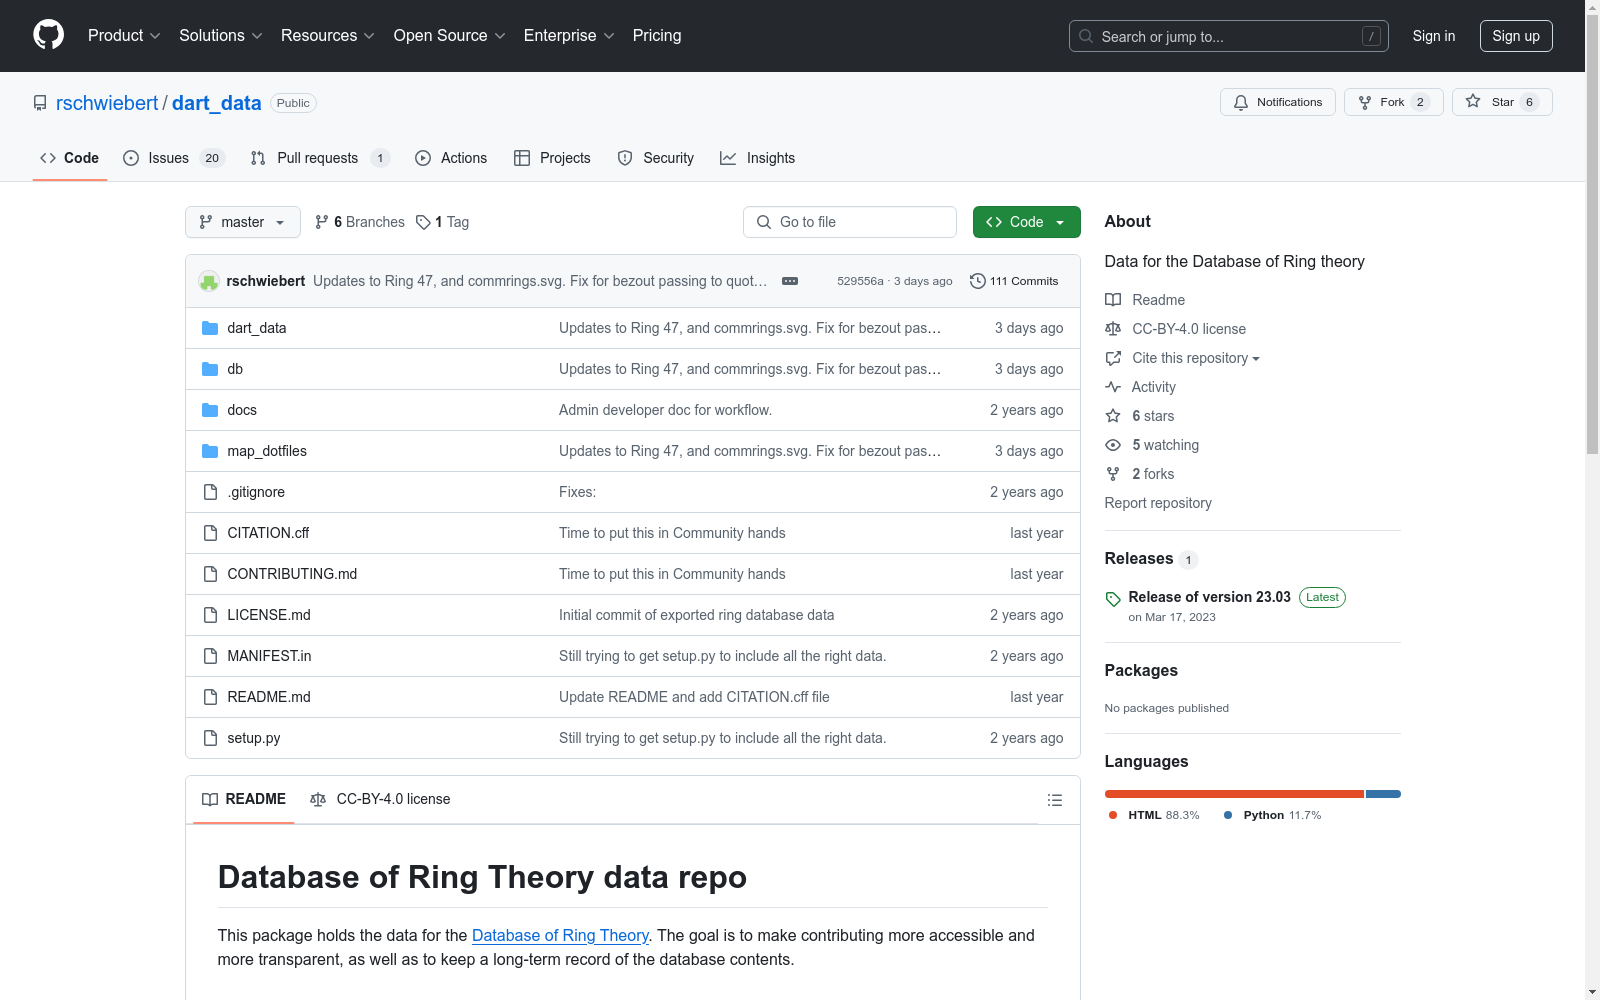Expand the Resources menu
This screenshot has width=1600, height=1000.
pyautogui.click(x=328, y=36)
